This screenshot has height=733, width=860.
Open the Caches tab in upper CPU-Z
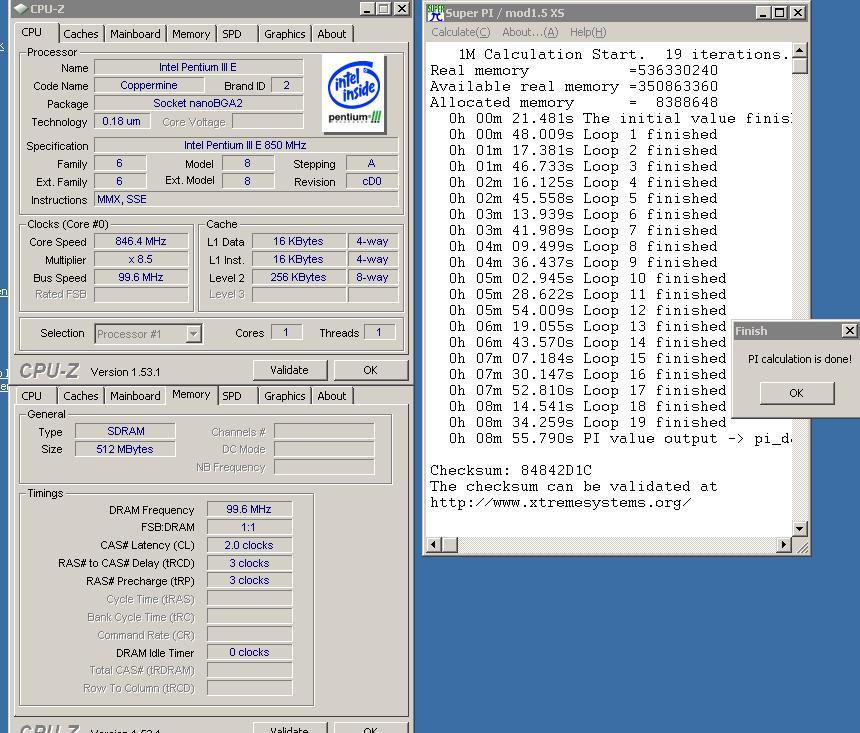pos(81,34)
